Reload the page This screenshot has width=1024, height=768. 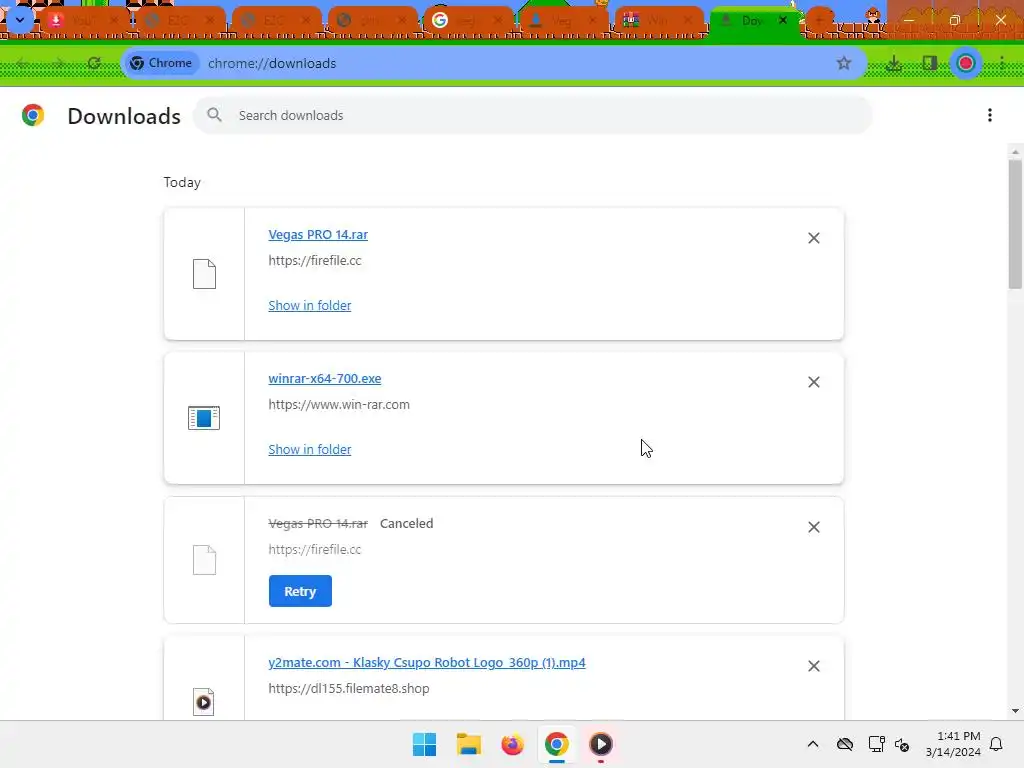(x=94, y=63)
